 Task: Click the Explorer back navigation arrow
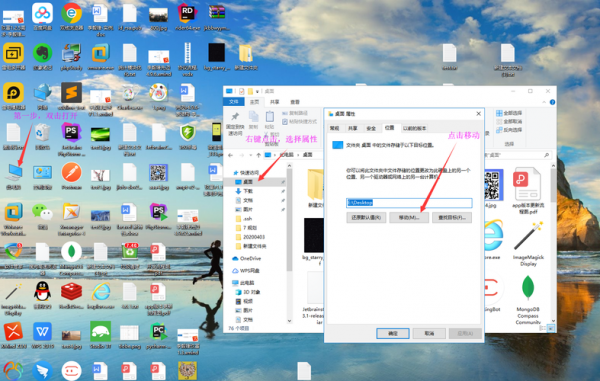point(230,155)
